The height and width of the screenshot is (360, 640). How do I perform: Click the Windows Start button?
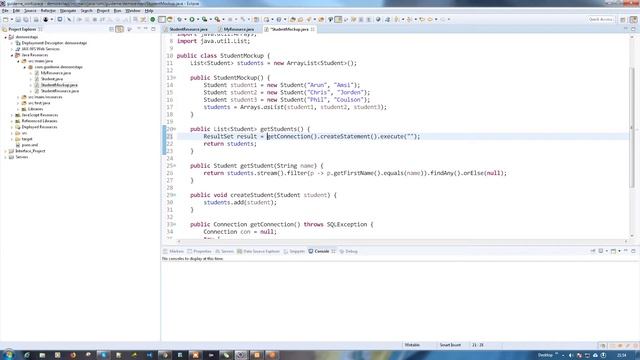8,355
